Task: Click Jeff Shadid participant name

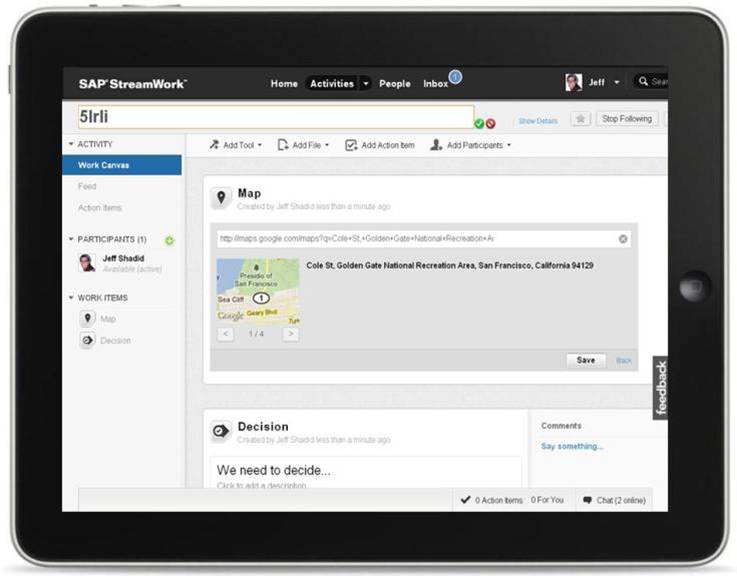Action: click(123, 258)
